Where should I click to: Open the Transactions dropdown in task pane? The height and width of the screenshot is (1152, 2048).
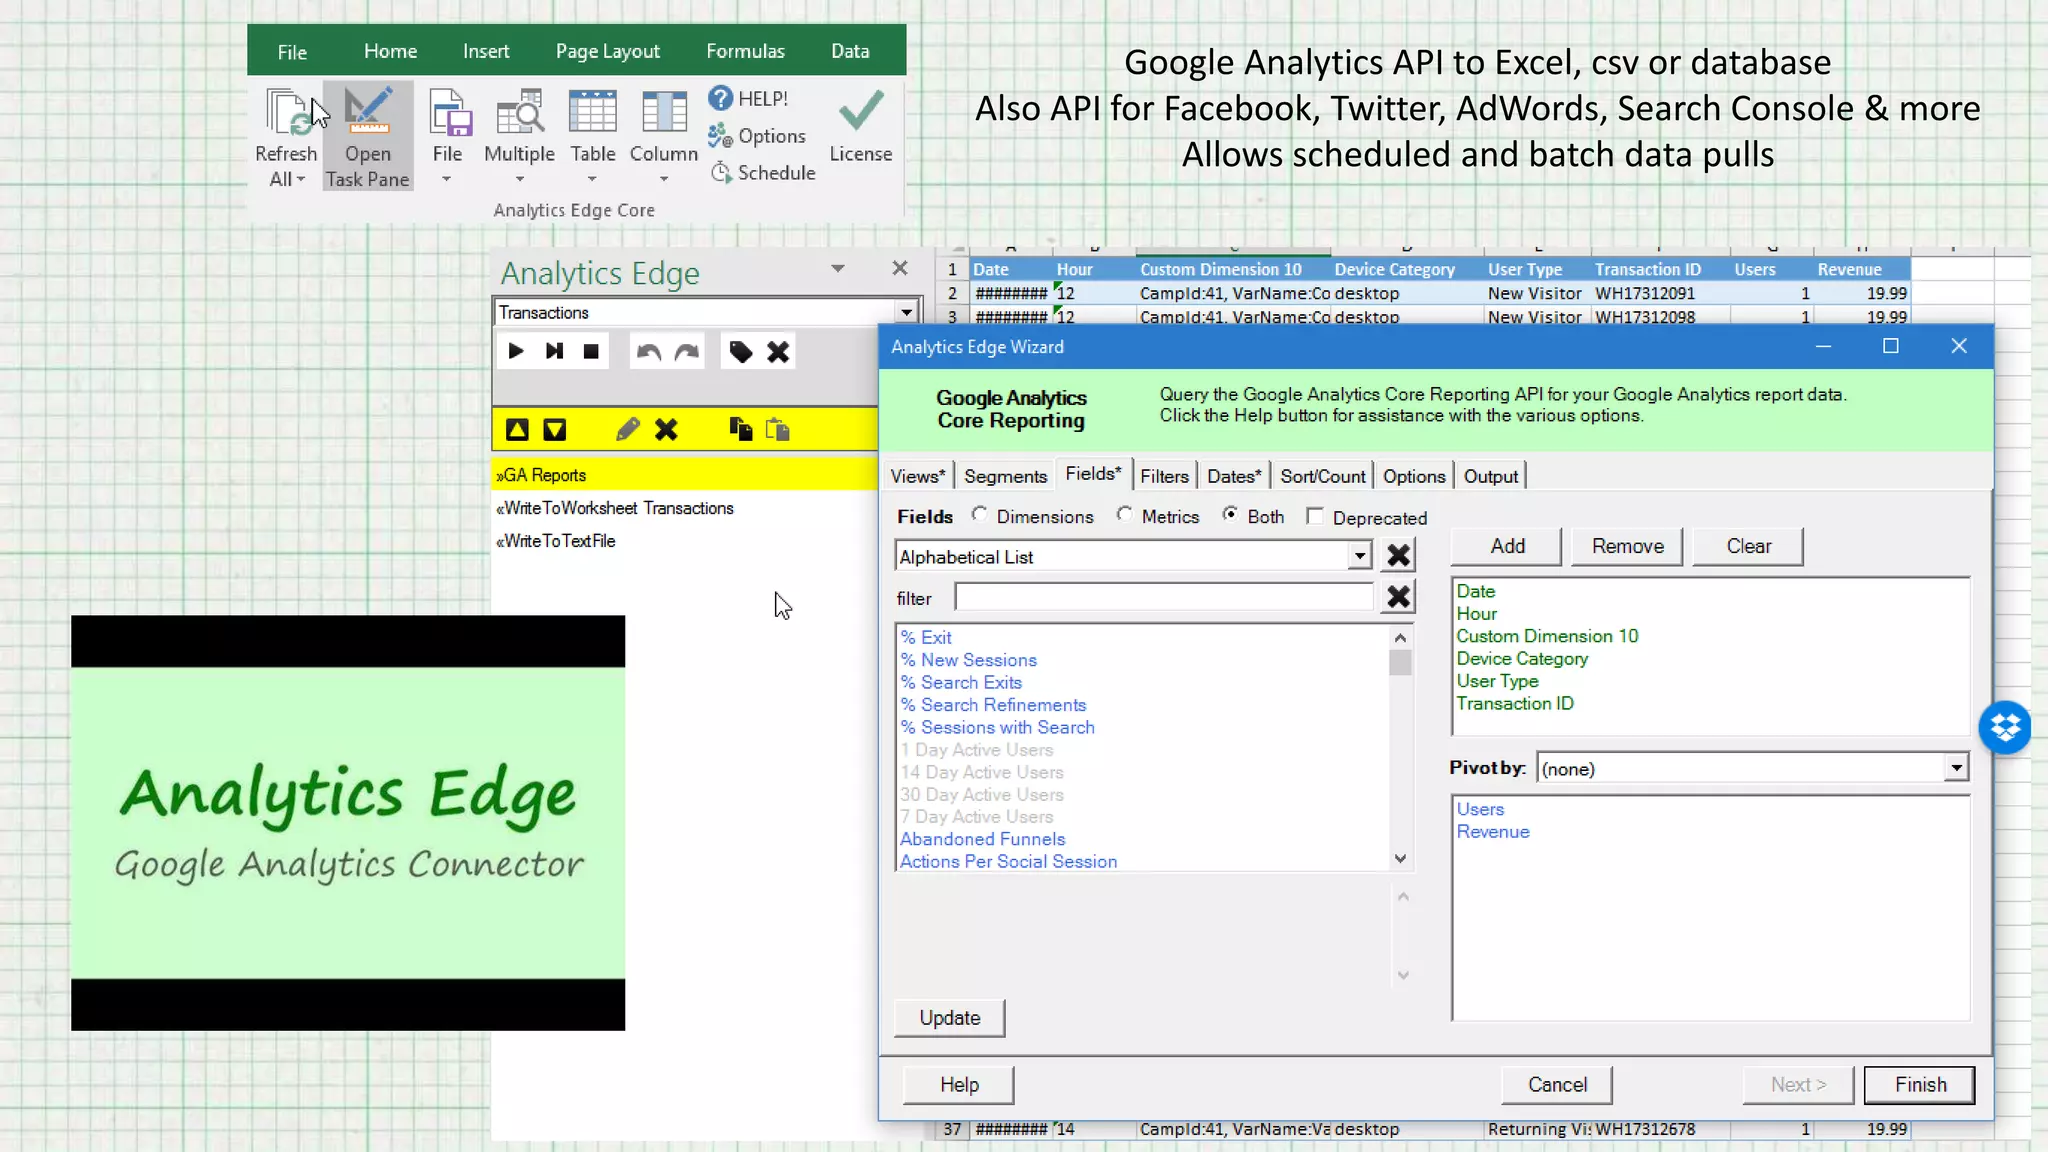click(906, 312)
